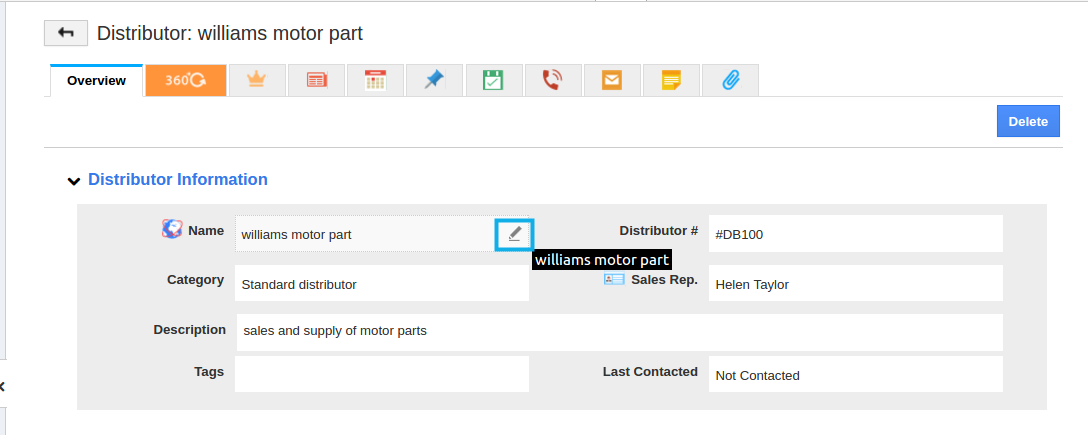Open the red news feed tab

point(316,80)
